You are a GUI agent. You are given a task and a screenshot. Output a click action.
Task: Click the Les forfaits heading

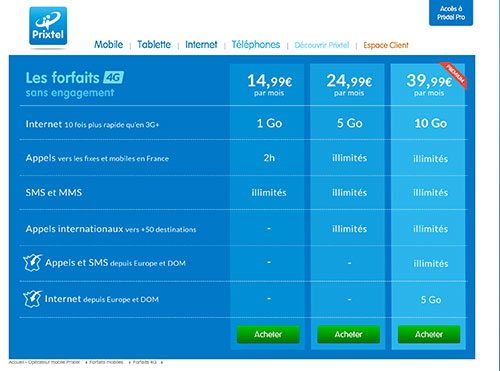click(x=63, y=78)
